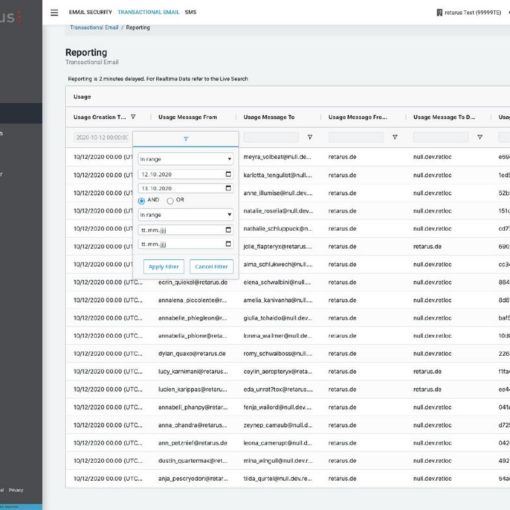Open calendar for second empty tt.mm.jjjj field
The image size is (510, 510).
pos(228,244)
